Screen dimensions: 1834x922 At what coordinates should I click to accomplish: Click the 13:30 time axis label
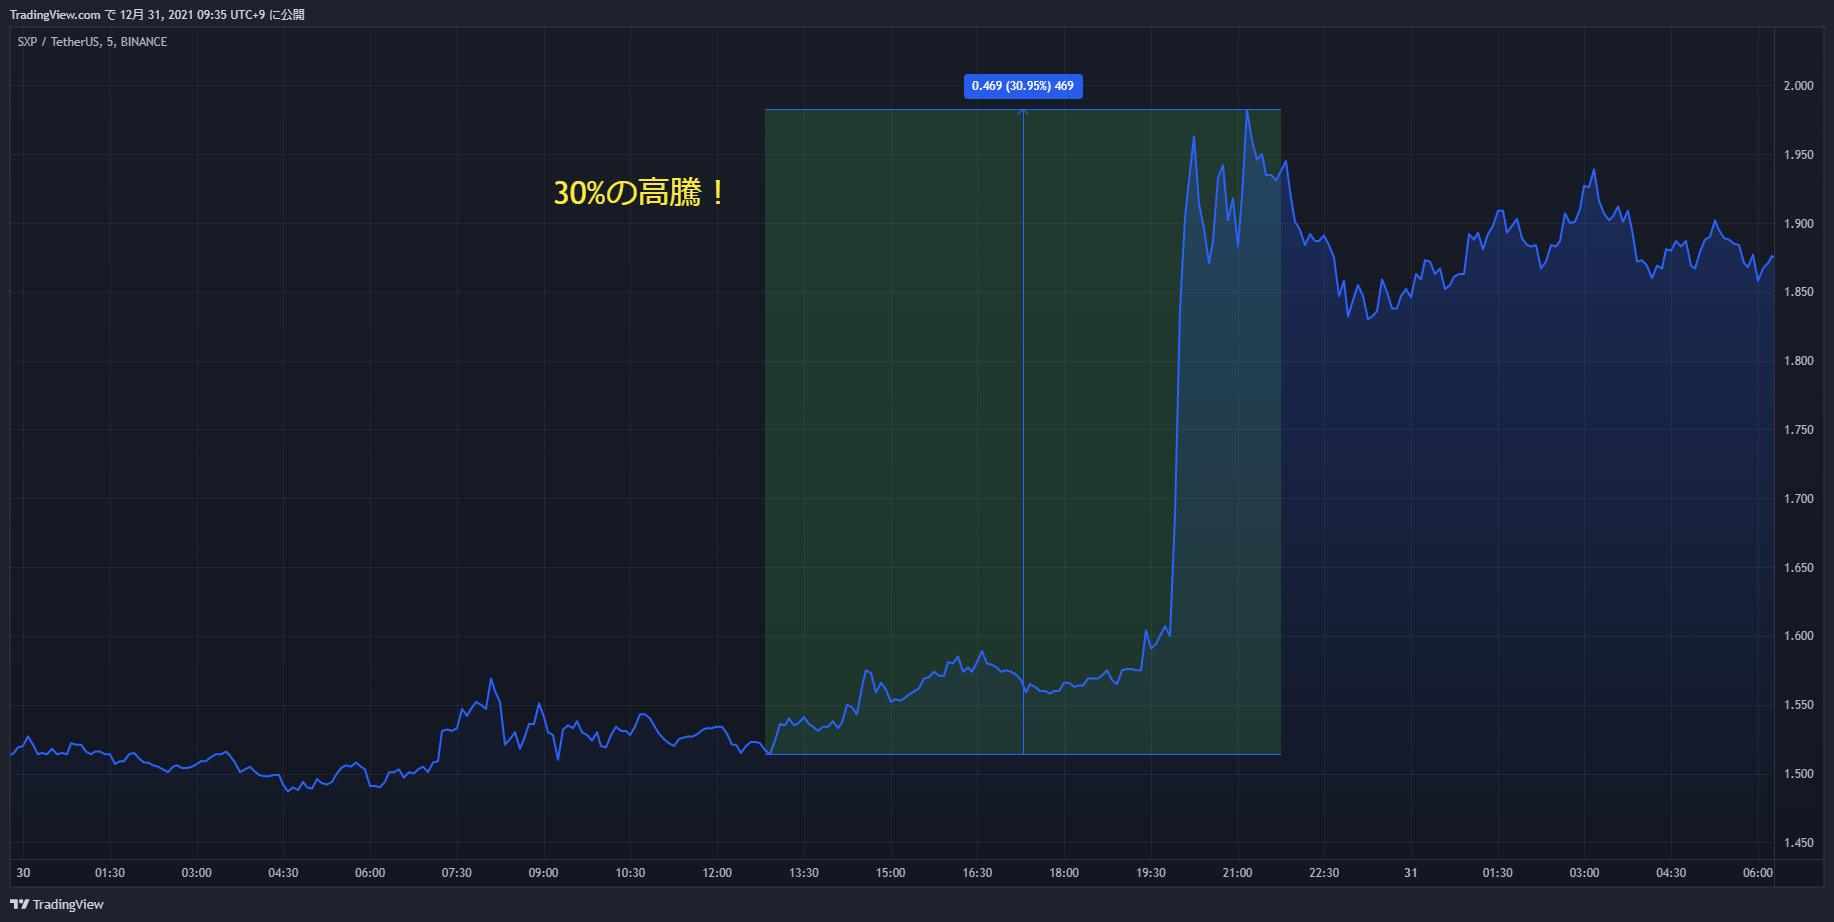pos(803,873)
